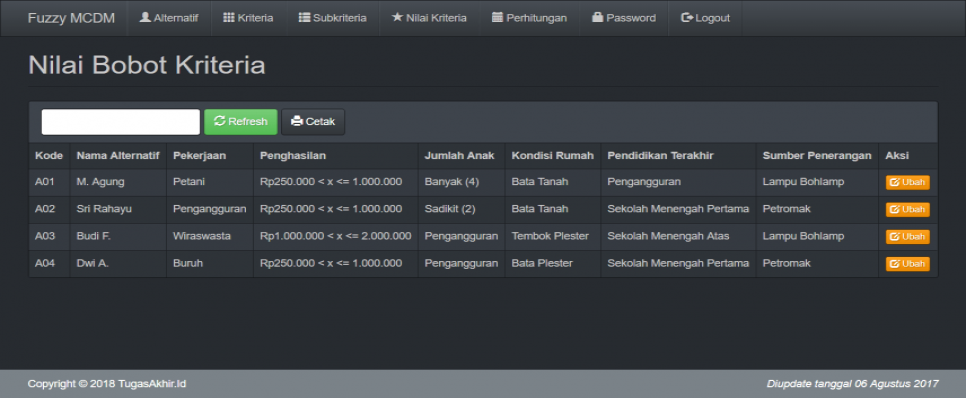Click M. Agung's Lampu Bohlamp cell
966x398 pixels.
coord(818,182)
